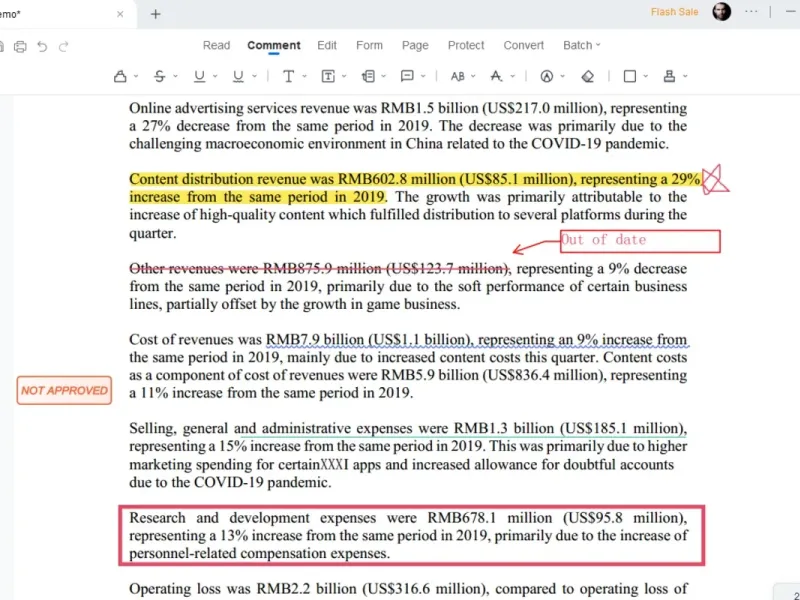
Task: Switch to the Protect tab
Action: point(466,45)
